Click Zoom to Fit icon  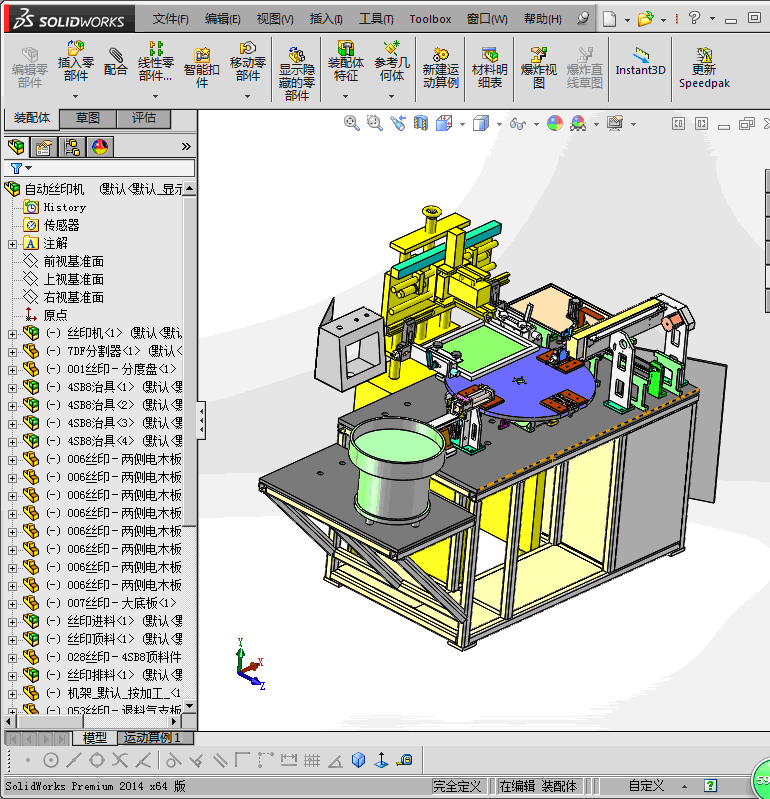click(x=352, y=123)
